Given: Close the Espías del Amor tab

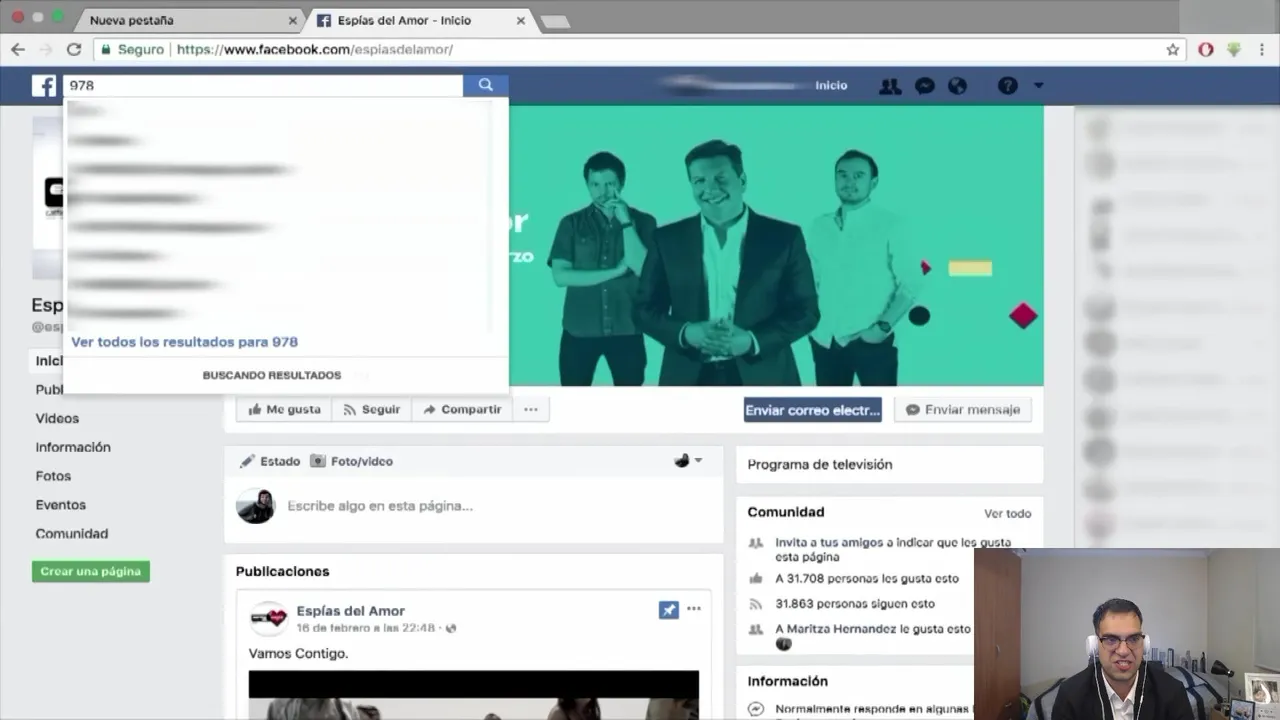Looking at the screenshot, I should point(521,20).
